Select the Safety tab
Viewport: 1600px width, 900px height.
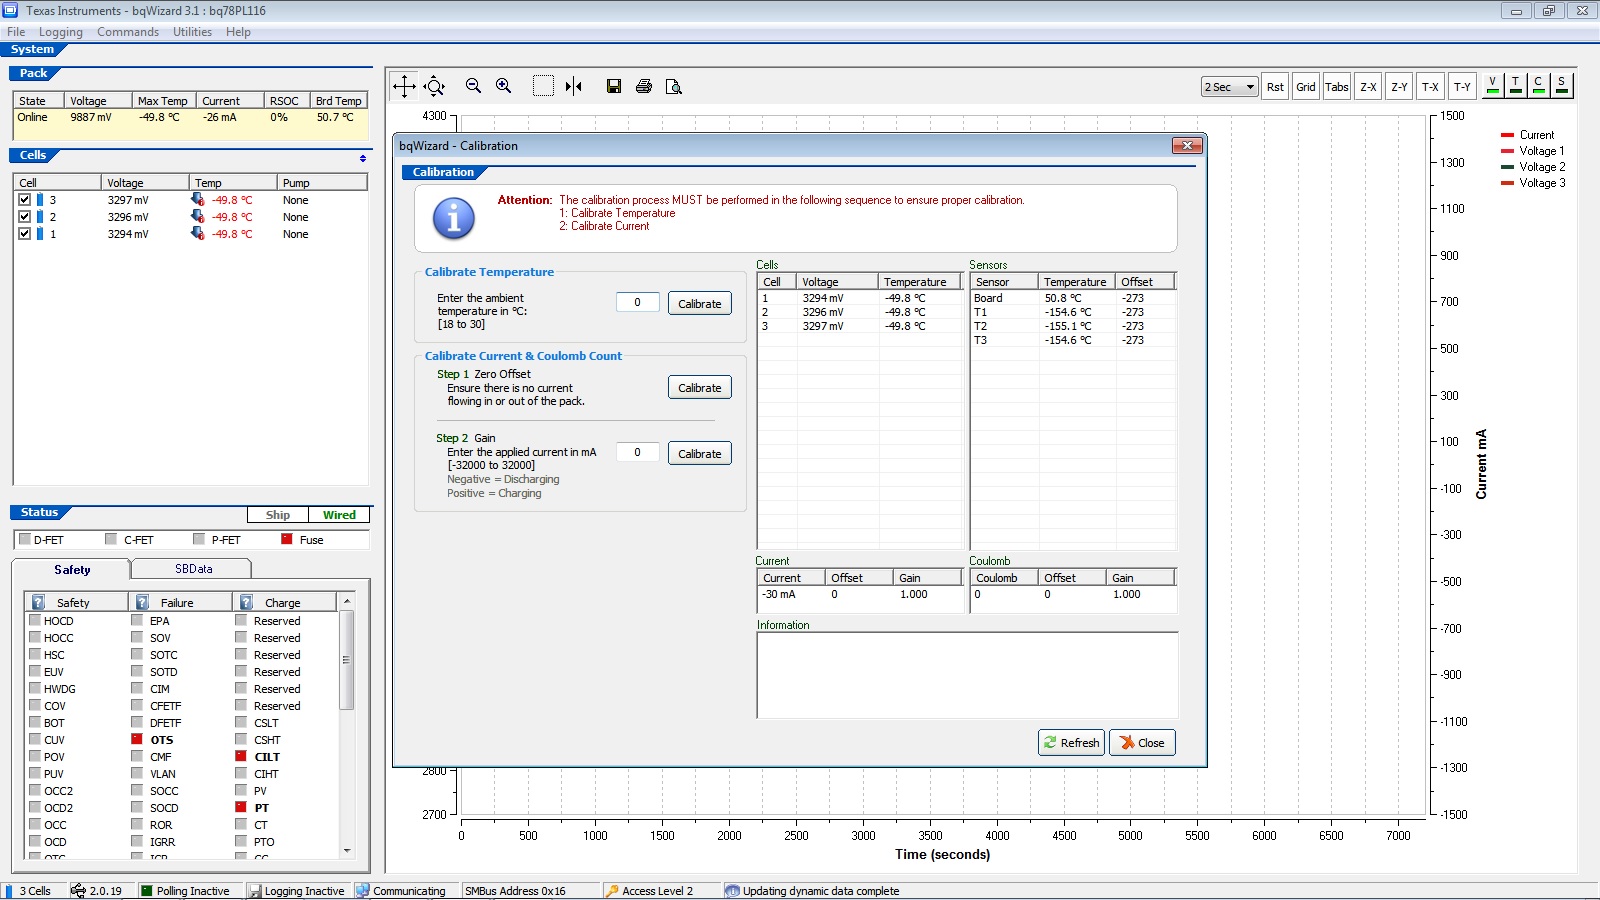72,570
